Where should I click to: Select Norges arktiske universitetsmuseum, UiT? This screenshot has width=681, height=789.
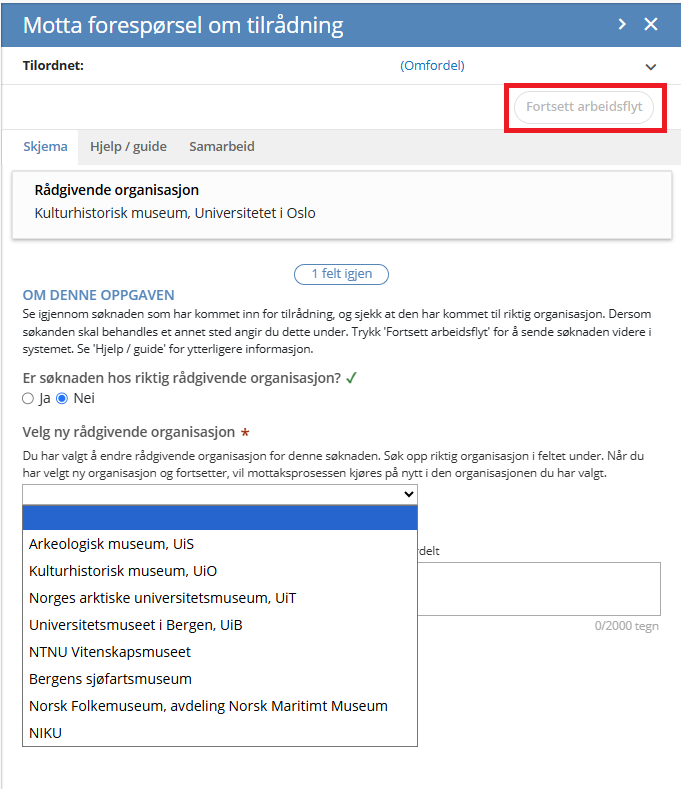(x=162, y=598)
